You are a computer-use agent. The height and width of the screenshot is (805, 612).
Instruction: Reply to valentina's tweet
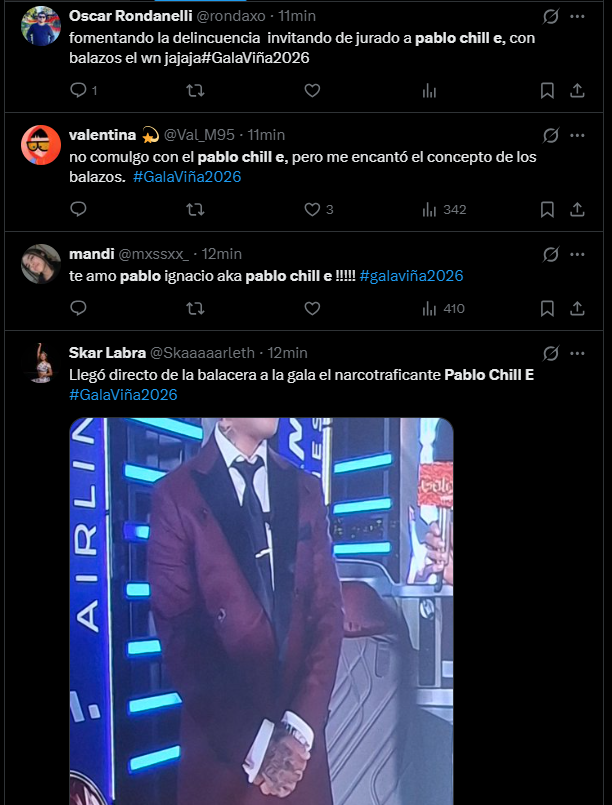[79, 209]
